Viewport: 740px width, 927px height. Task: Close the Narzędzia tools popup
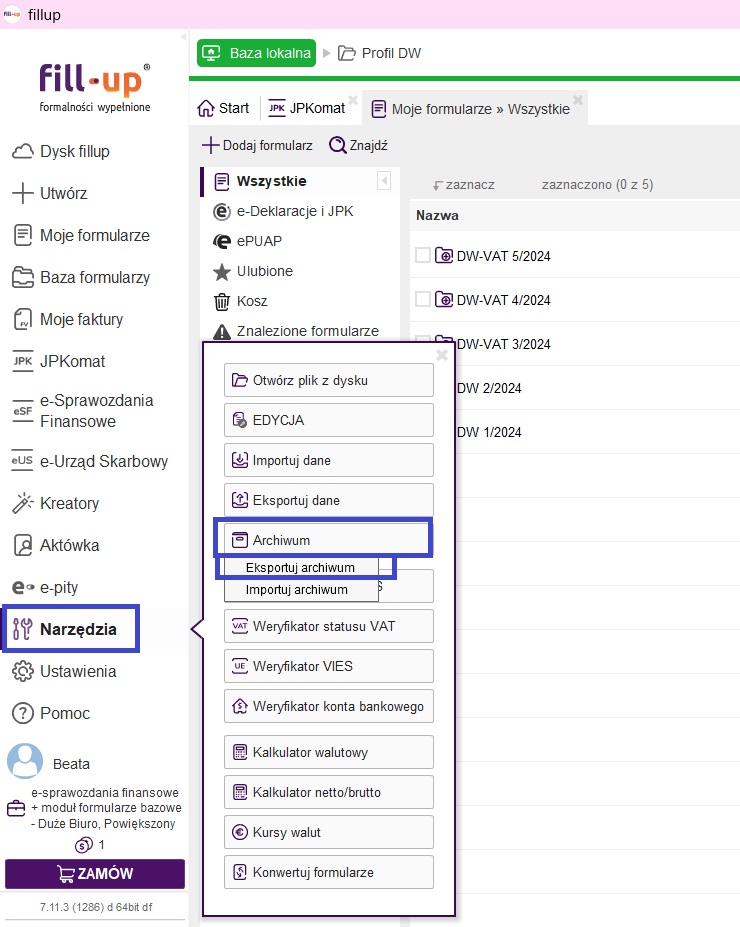(x=442, y=354)
